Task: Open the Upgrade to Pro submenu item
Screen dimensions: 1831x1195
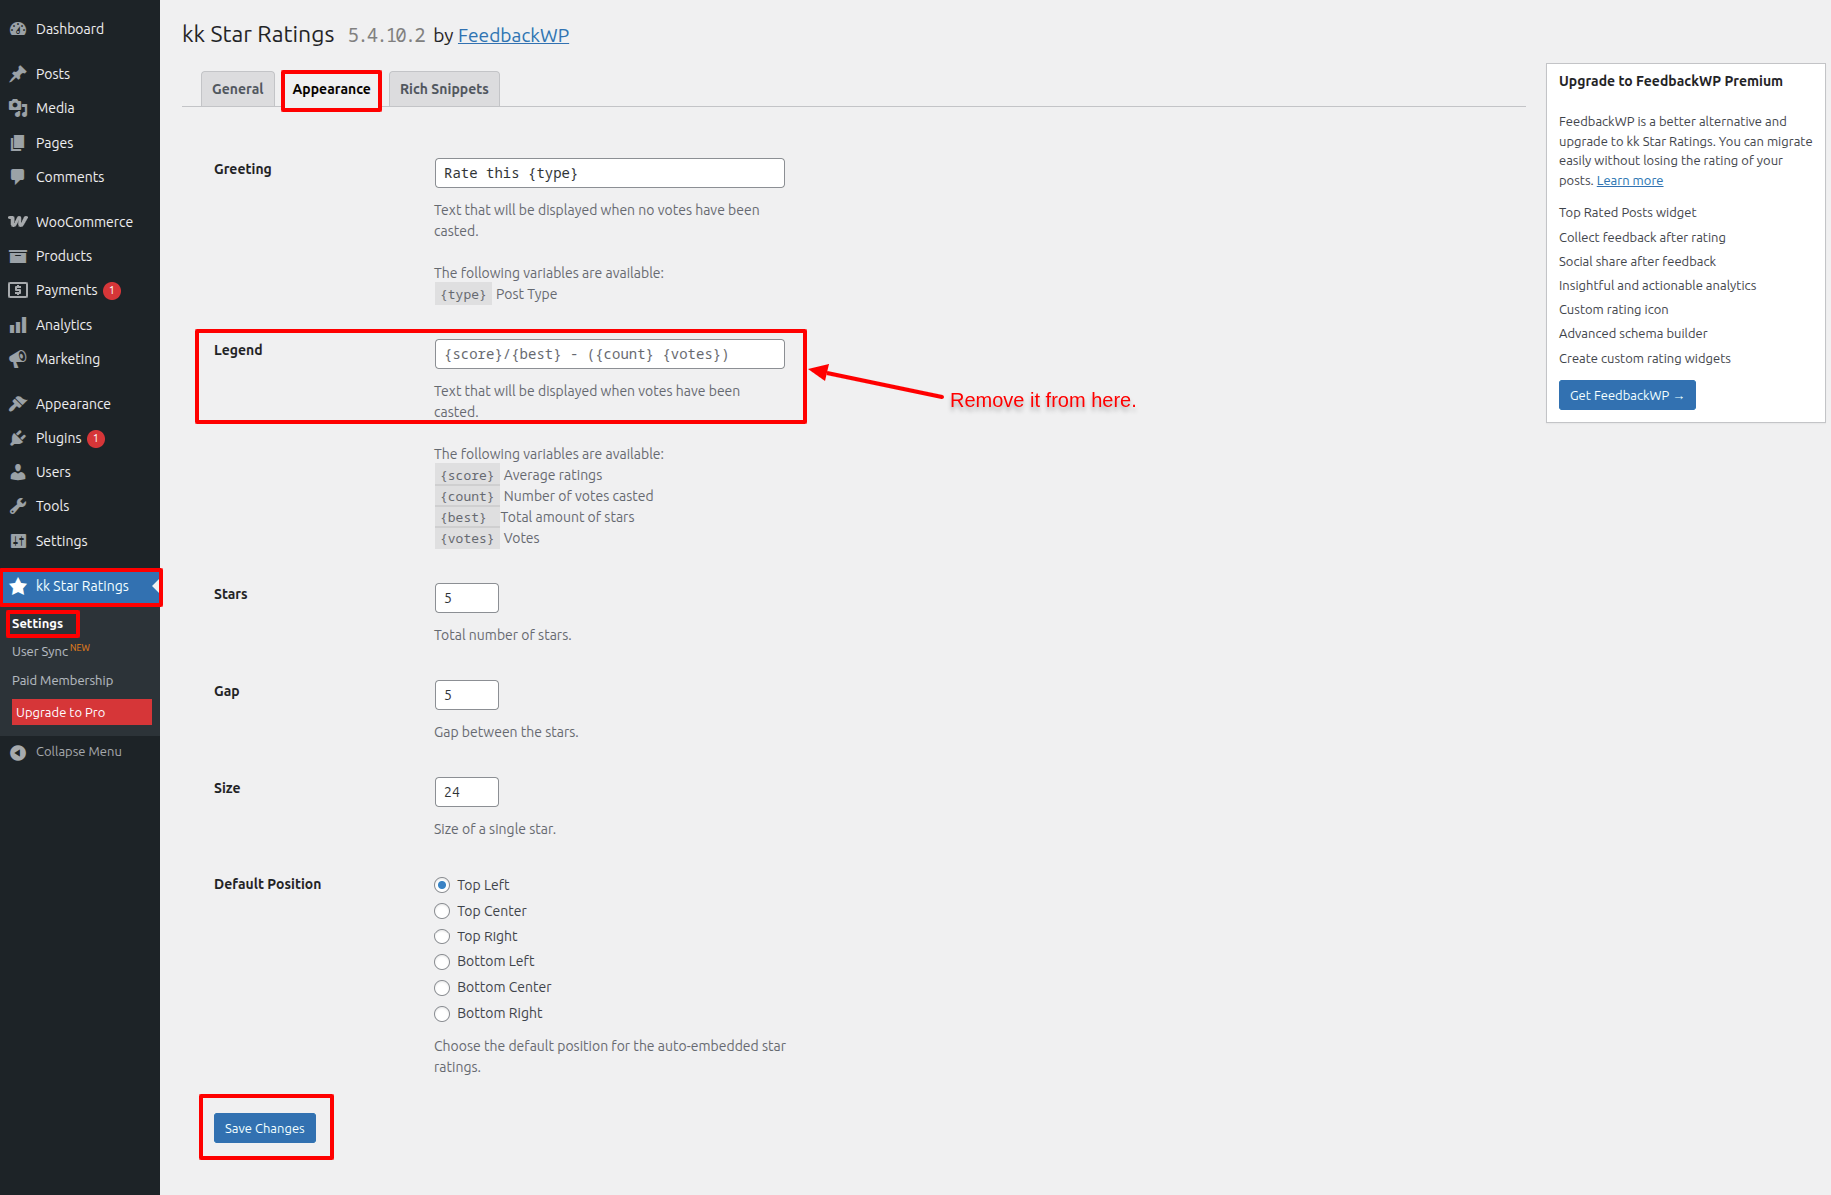Action: coord(81,712)
